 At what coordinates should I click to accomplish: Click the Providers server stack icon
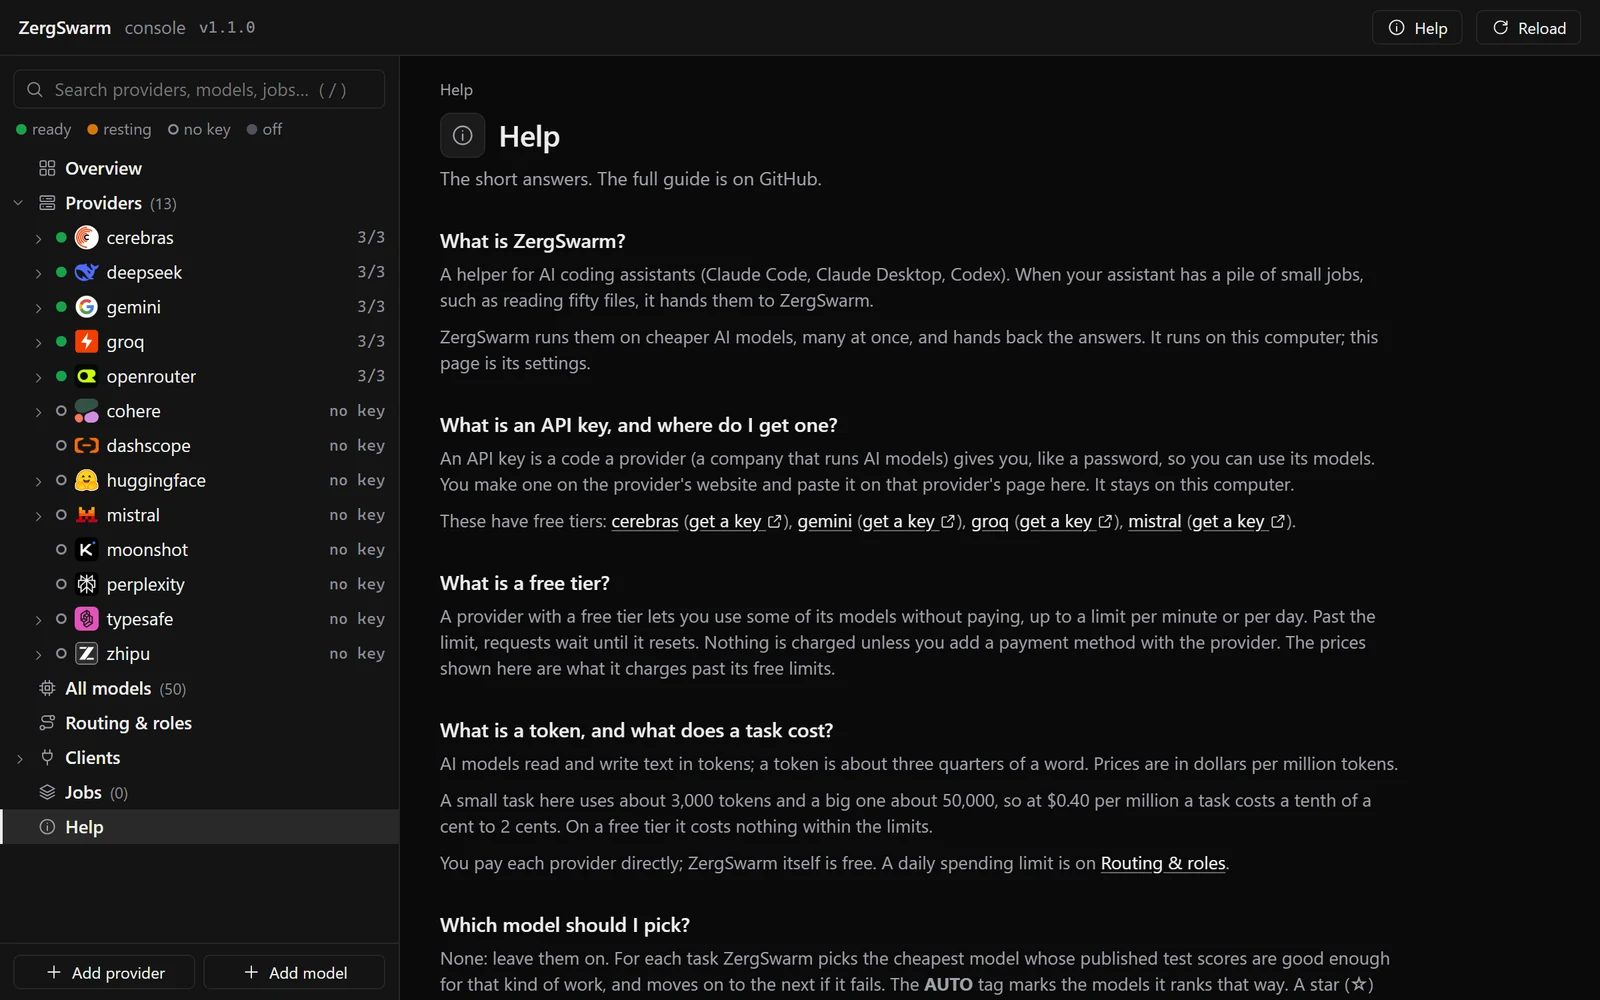tap(47, 203)
